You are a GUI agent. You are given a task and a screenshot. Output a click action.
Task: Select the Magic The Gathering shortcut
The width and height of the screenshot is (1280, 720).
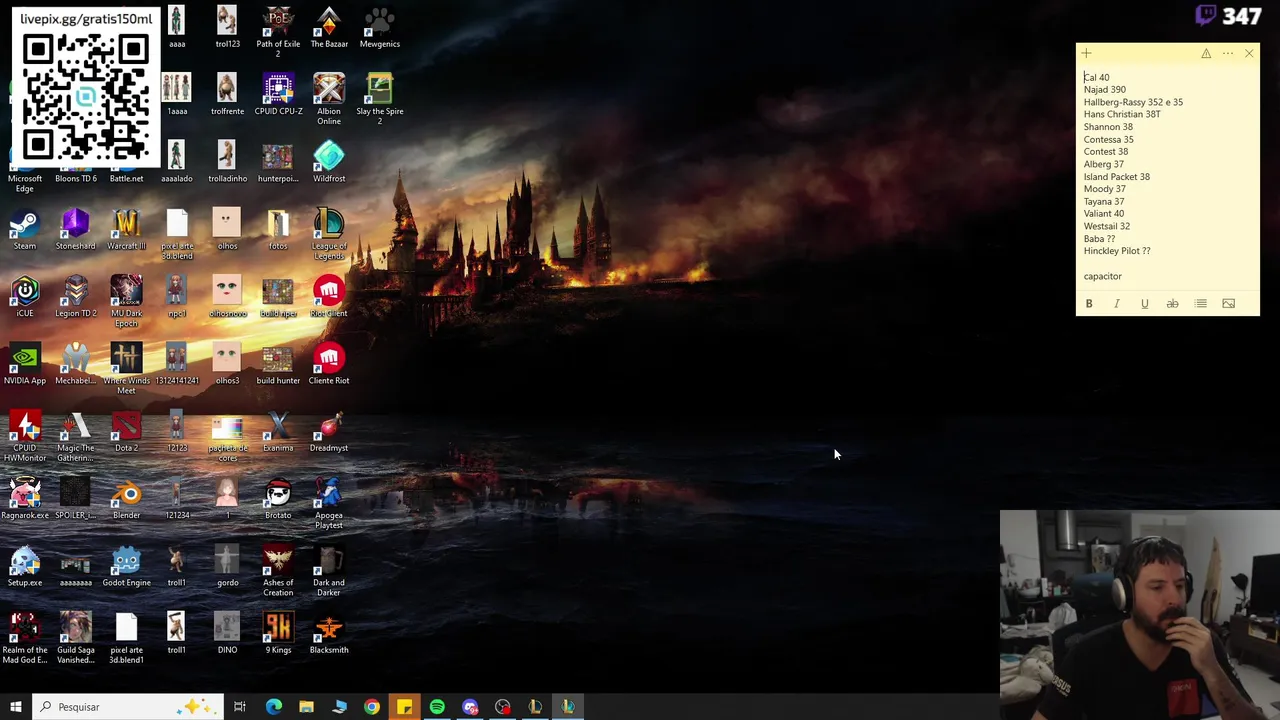coord(75,436)
